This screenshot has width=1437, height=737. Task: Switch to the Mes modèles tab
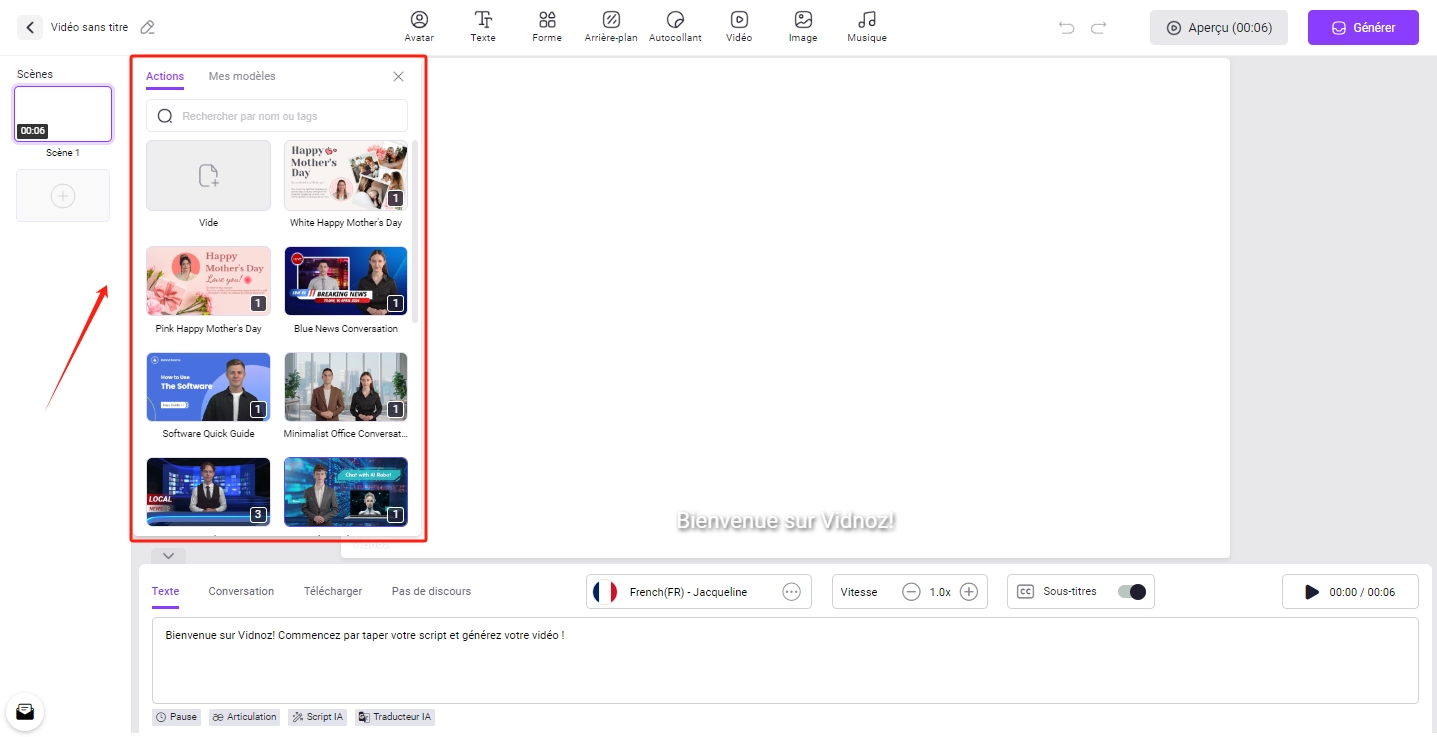(x=242, y=77)
